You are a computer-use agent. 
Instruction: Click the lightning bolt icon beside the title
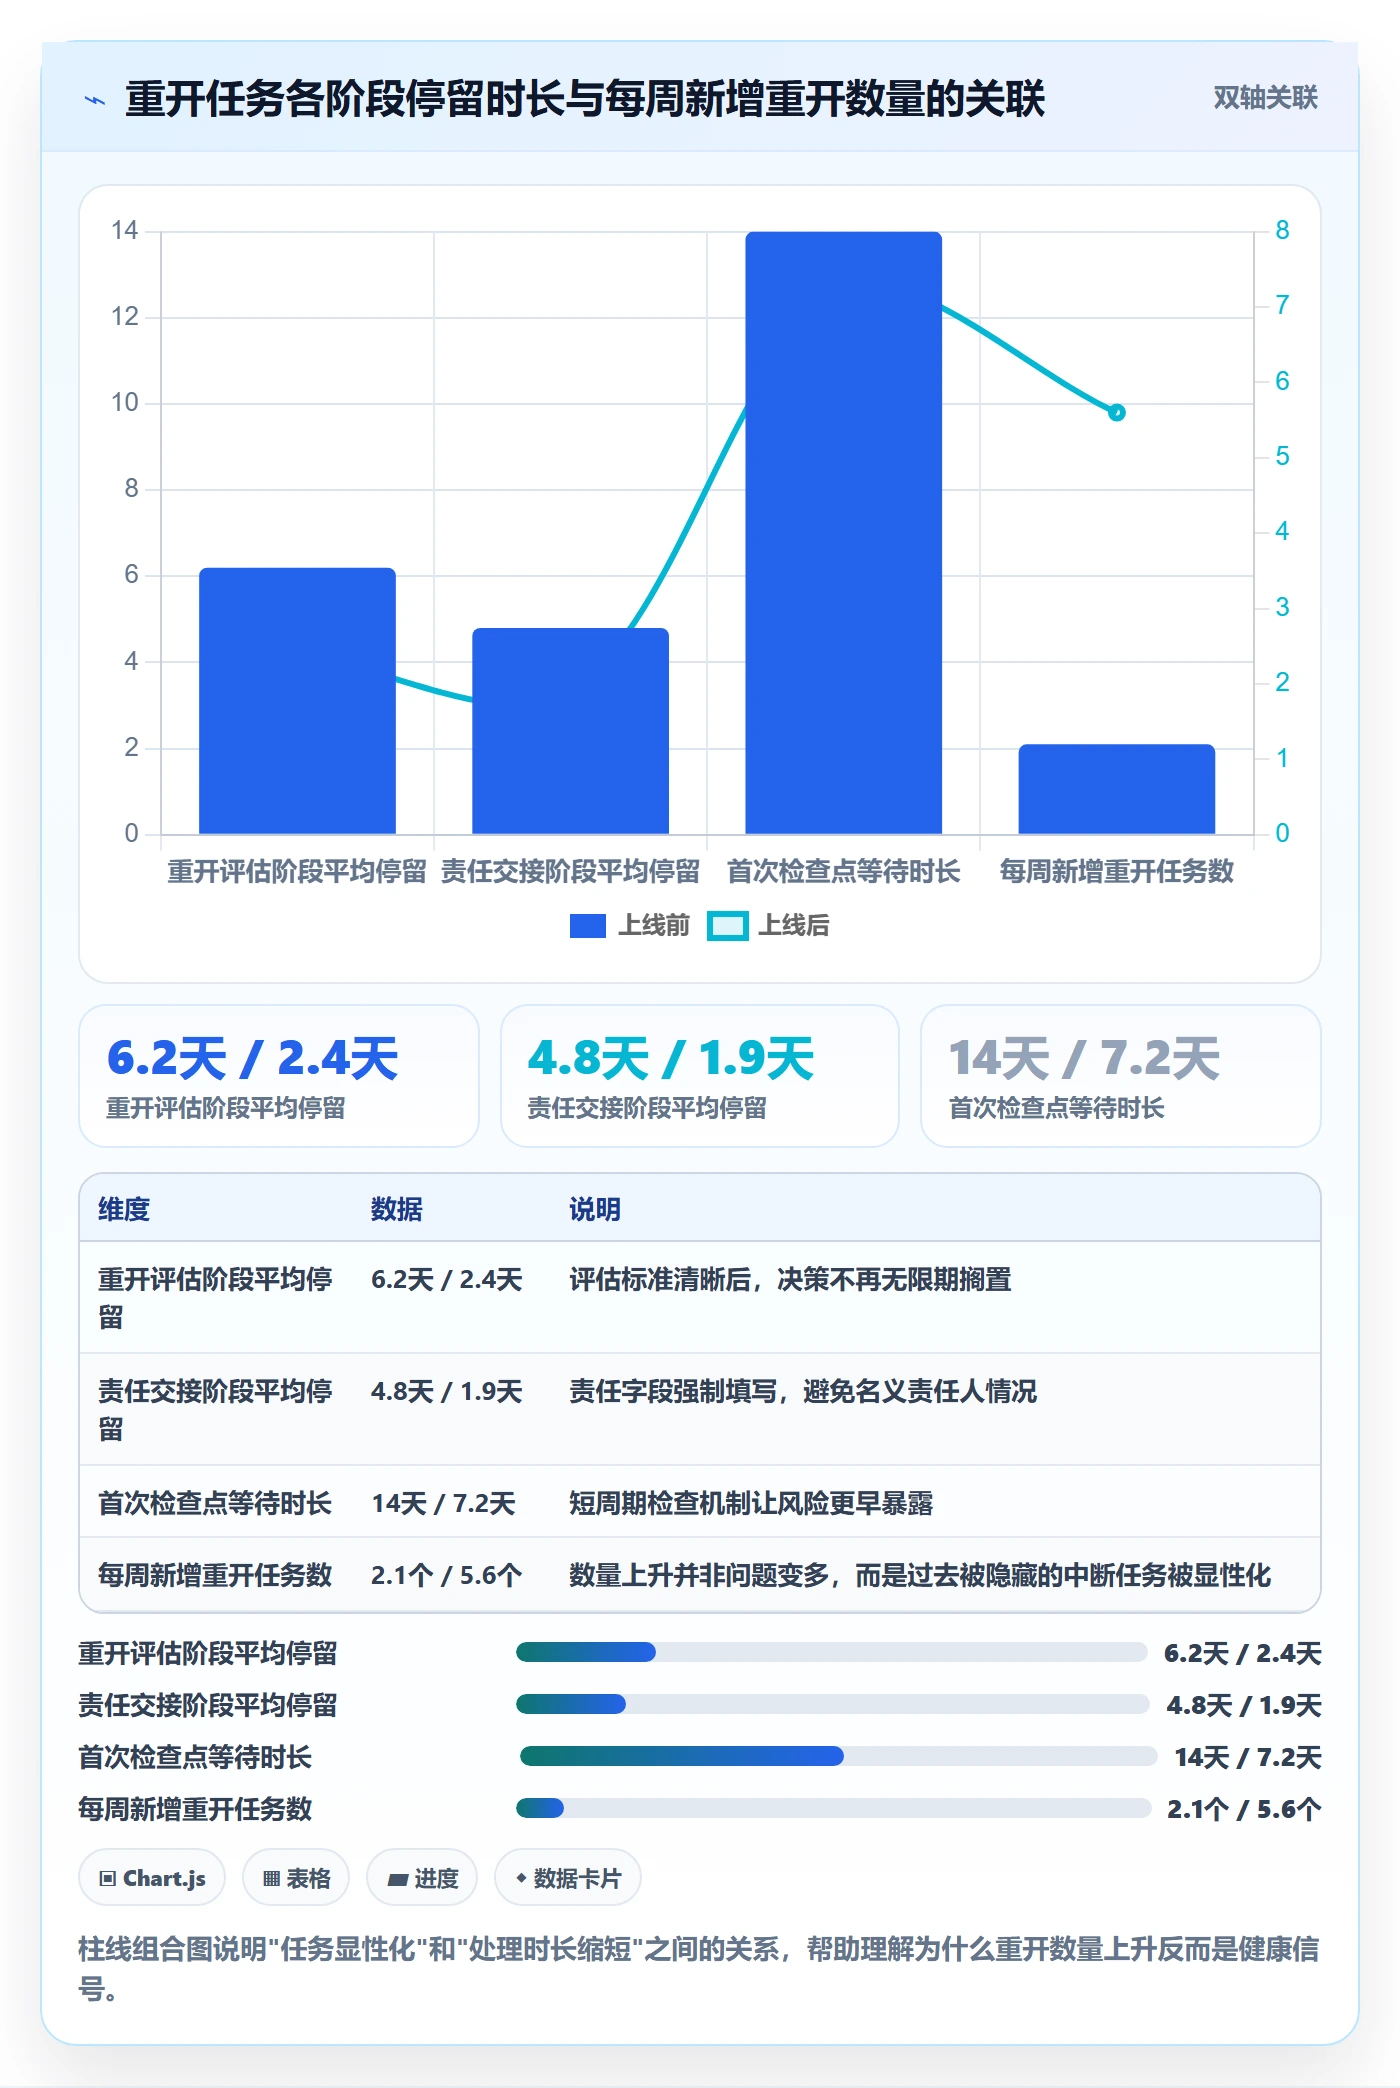(x=95, y=100)
